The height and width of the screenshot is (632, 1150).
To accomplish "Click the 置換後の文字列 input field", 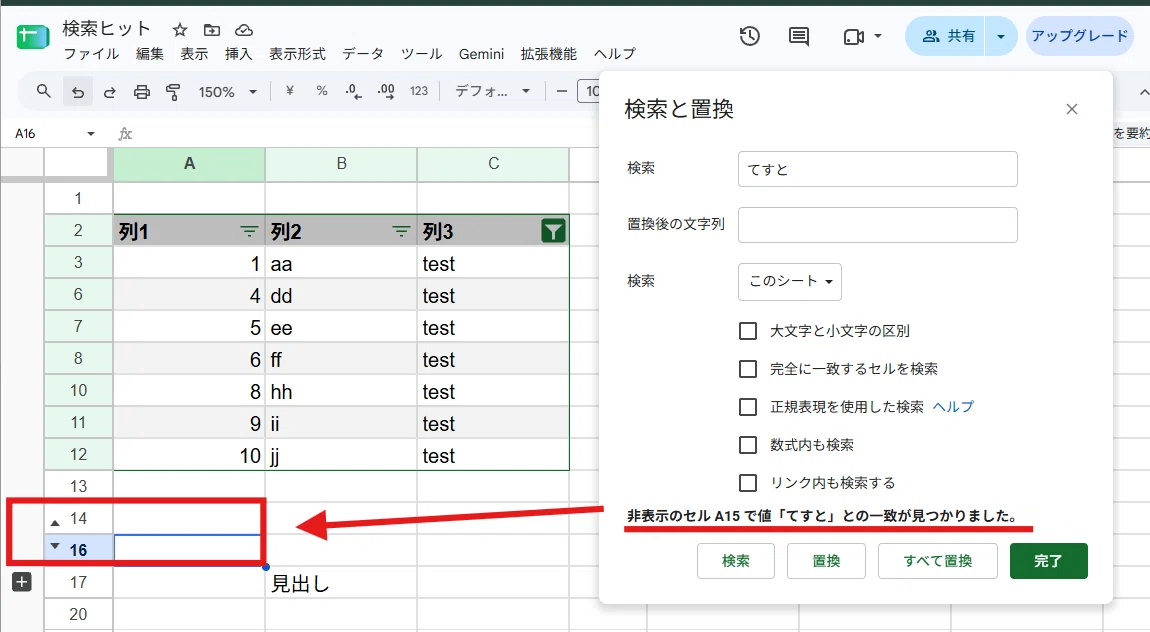I will [877, 224].
